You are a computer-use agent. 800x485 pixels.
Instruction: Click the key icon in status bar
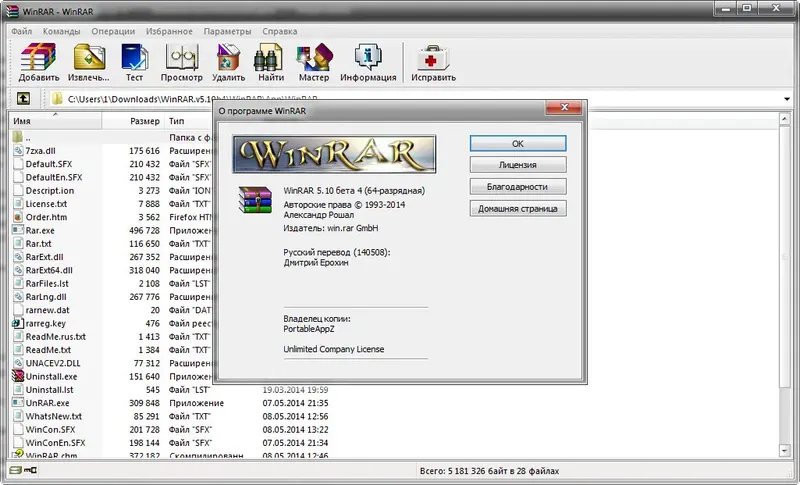31,470
